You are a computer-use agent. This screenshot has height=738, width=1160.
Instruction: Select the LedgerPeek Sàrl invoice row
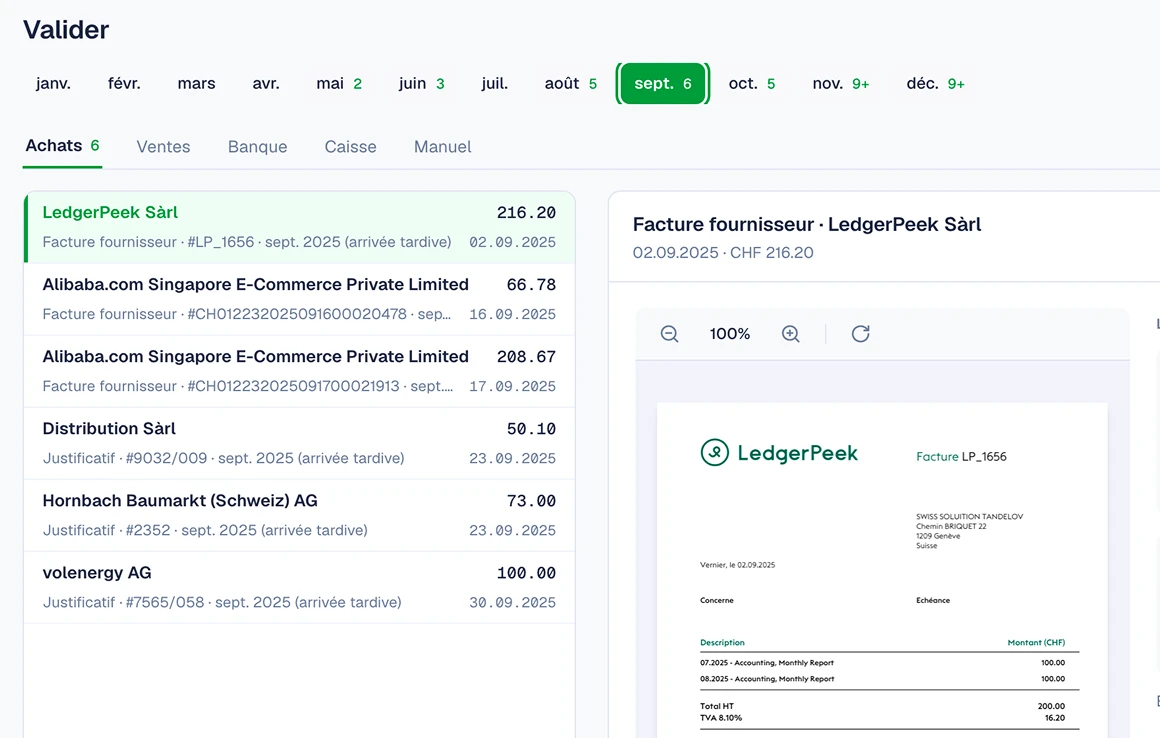pyautogui.click(x=299, y=227)
